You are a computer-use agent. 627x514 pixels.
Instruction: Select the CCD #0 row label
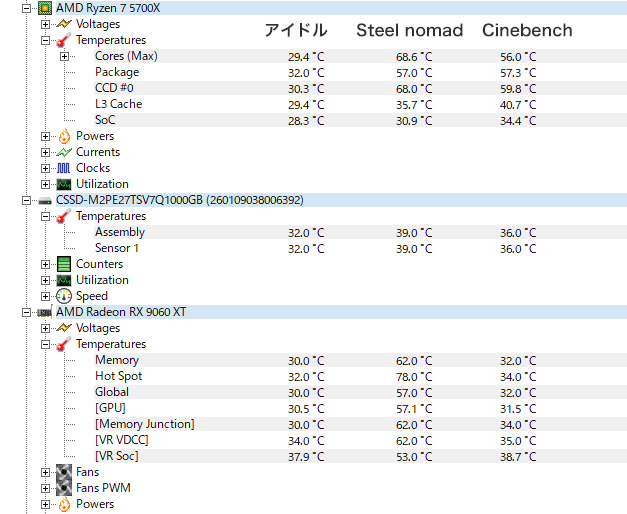[114, 88]
